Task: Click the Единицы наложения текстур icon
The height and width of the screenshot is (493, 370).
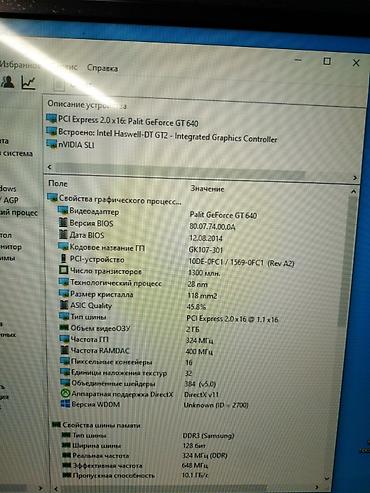Action: [65, 372]
